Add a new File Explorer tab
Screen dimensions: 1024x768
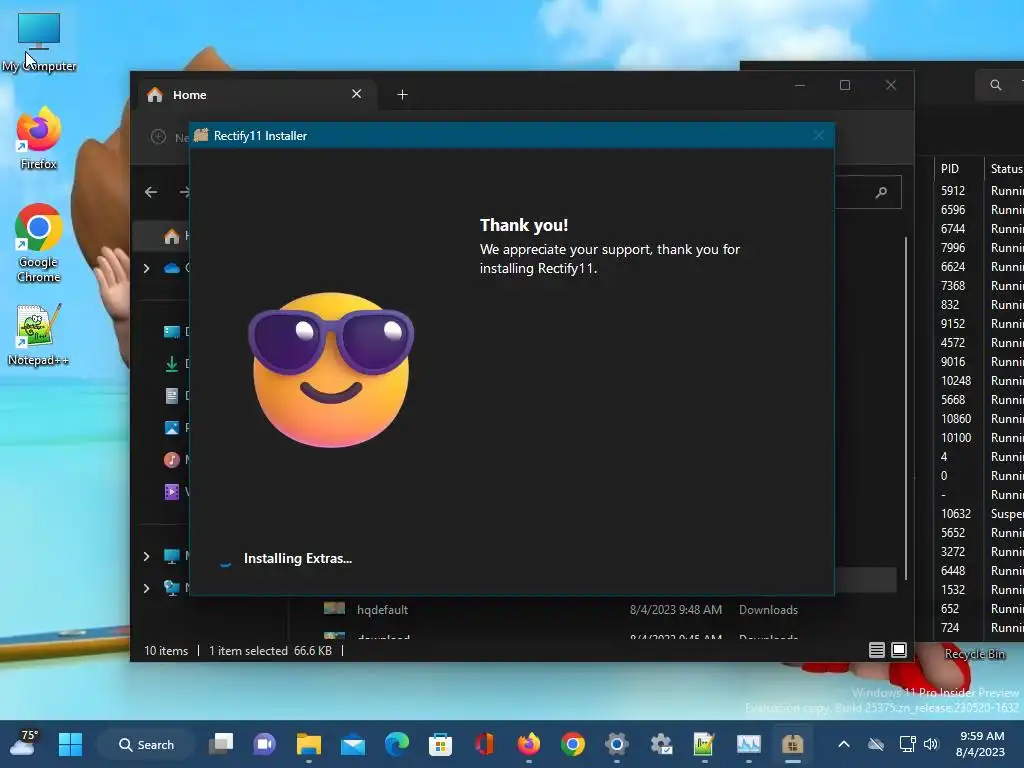pos(402,95)
